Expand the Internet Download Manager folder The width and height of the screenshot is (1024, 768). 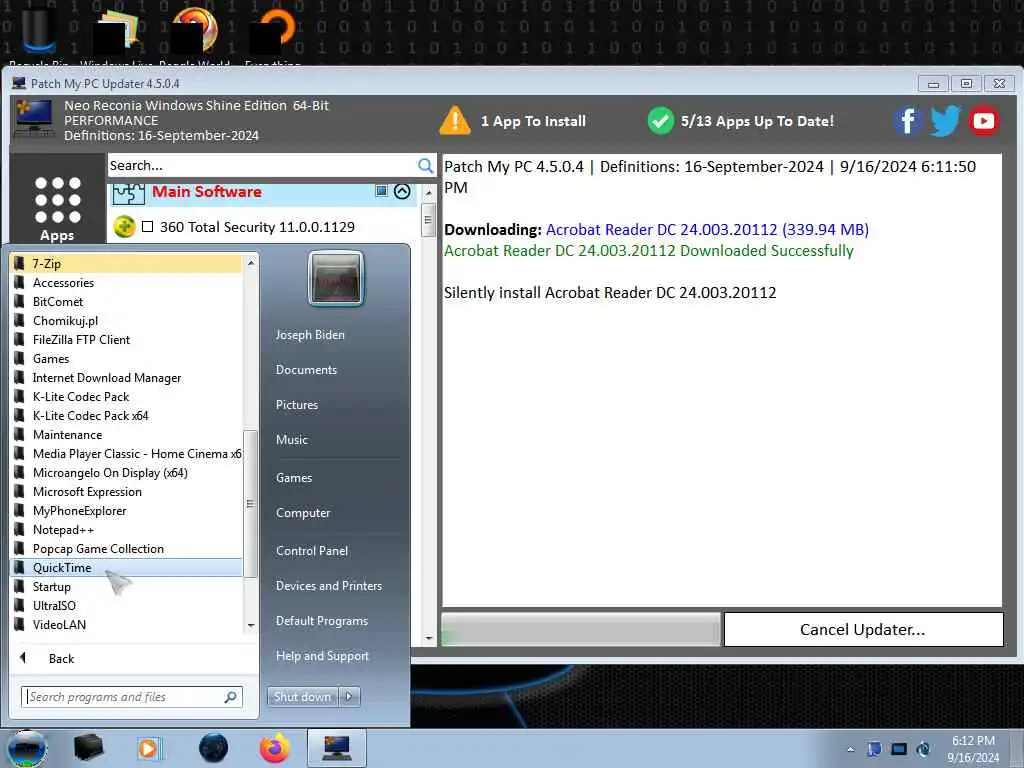tap(126, 377)
